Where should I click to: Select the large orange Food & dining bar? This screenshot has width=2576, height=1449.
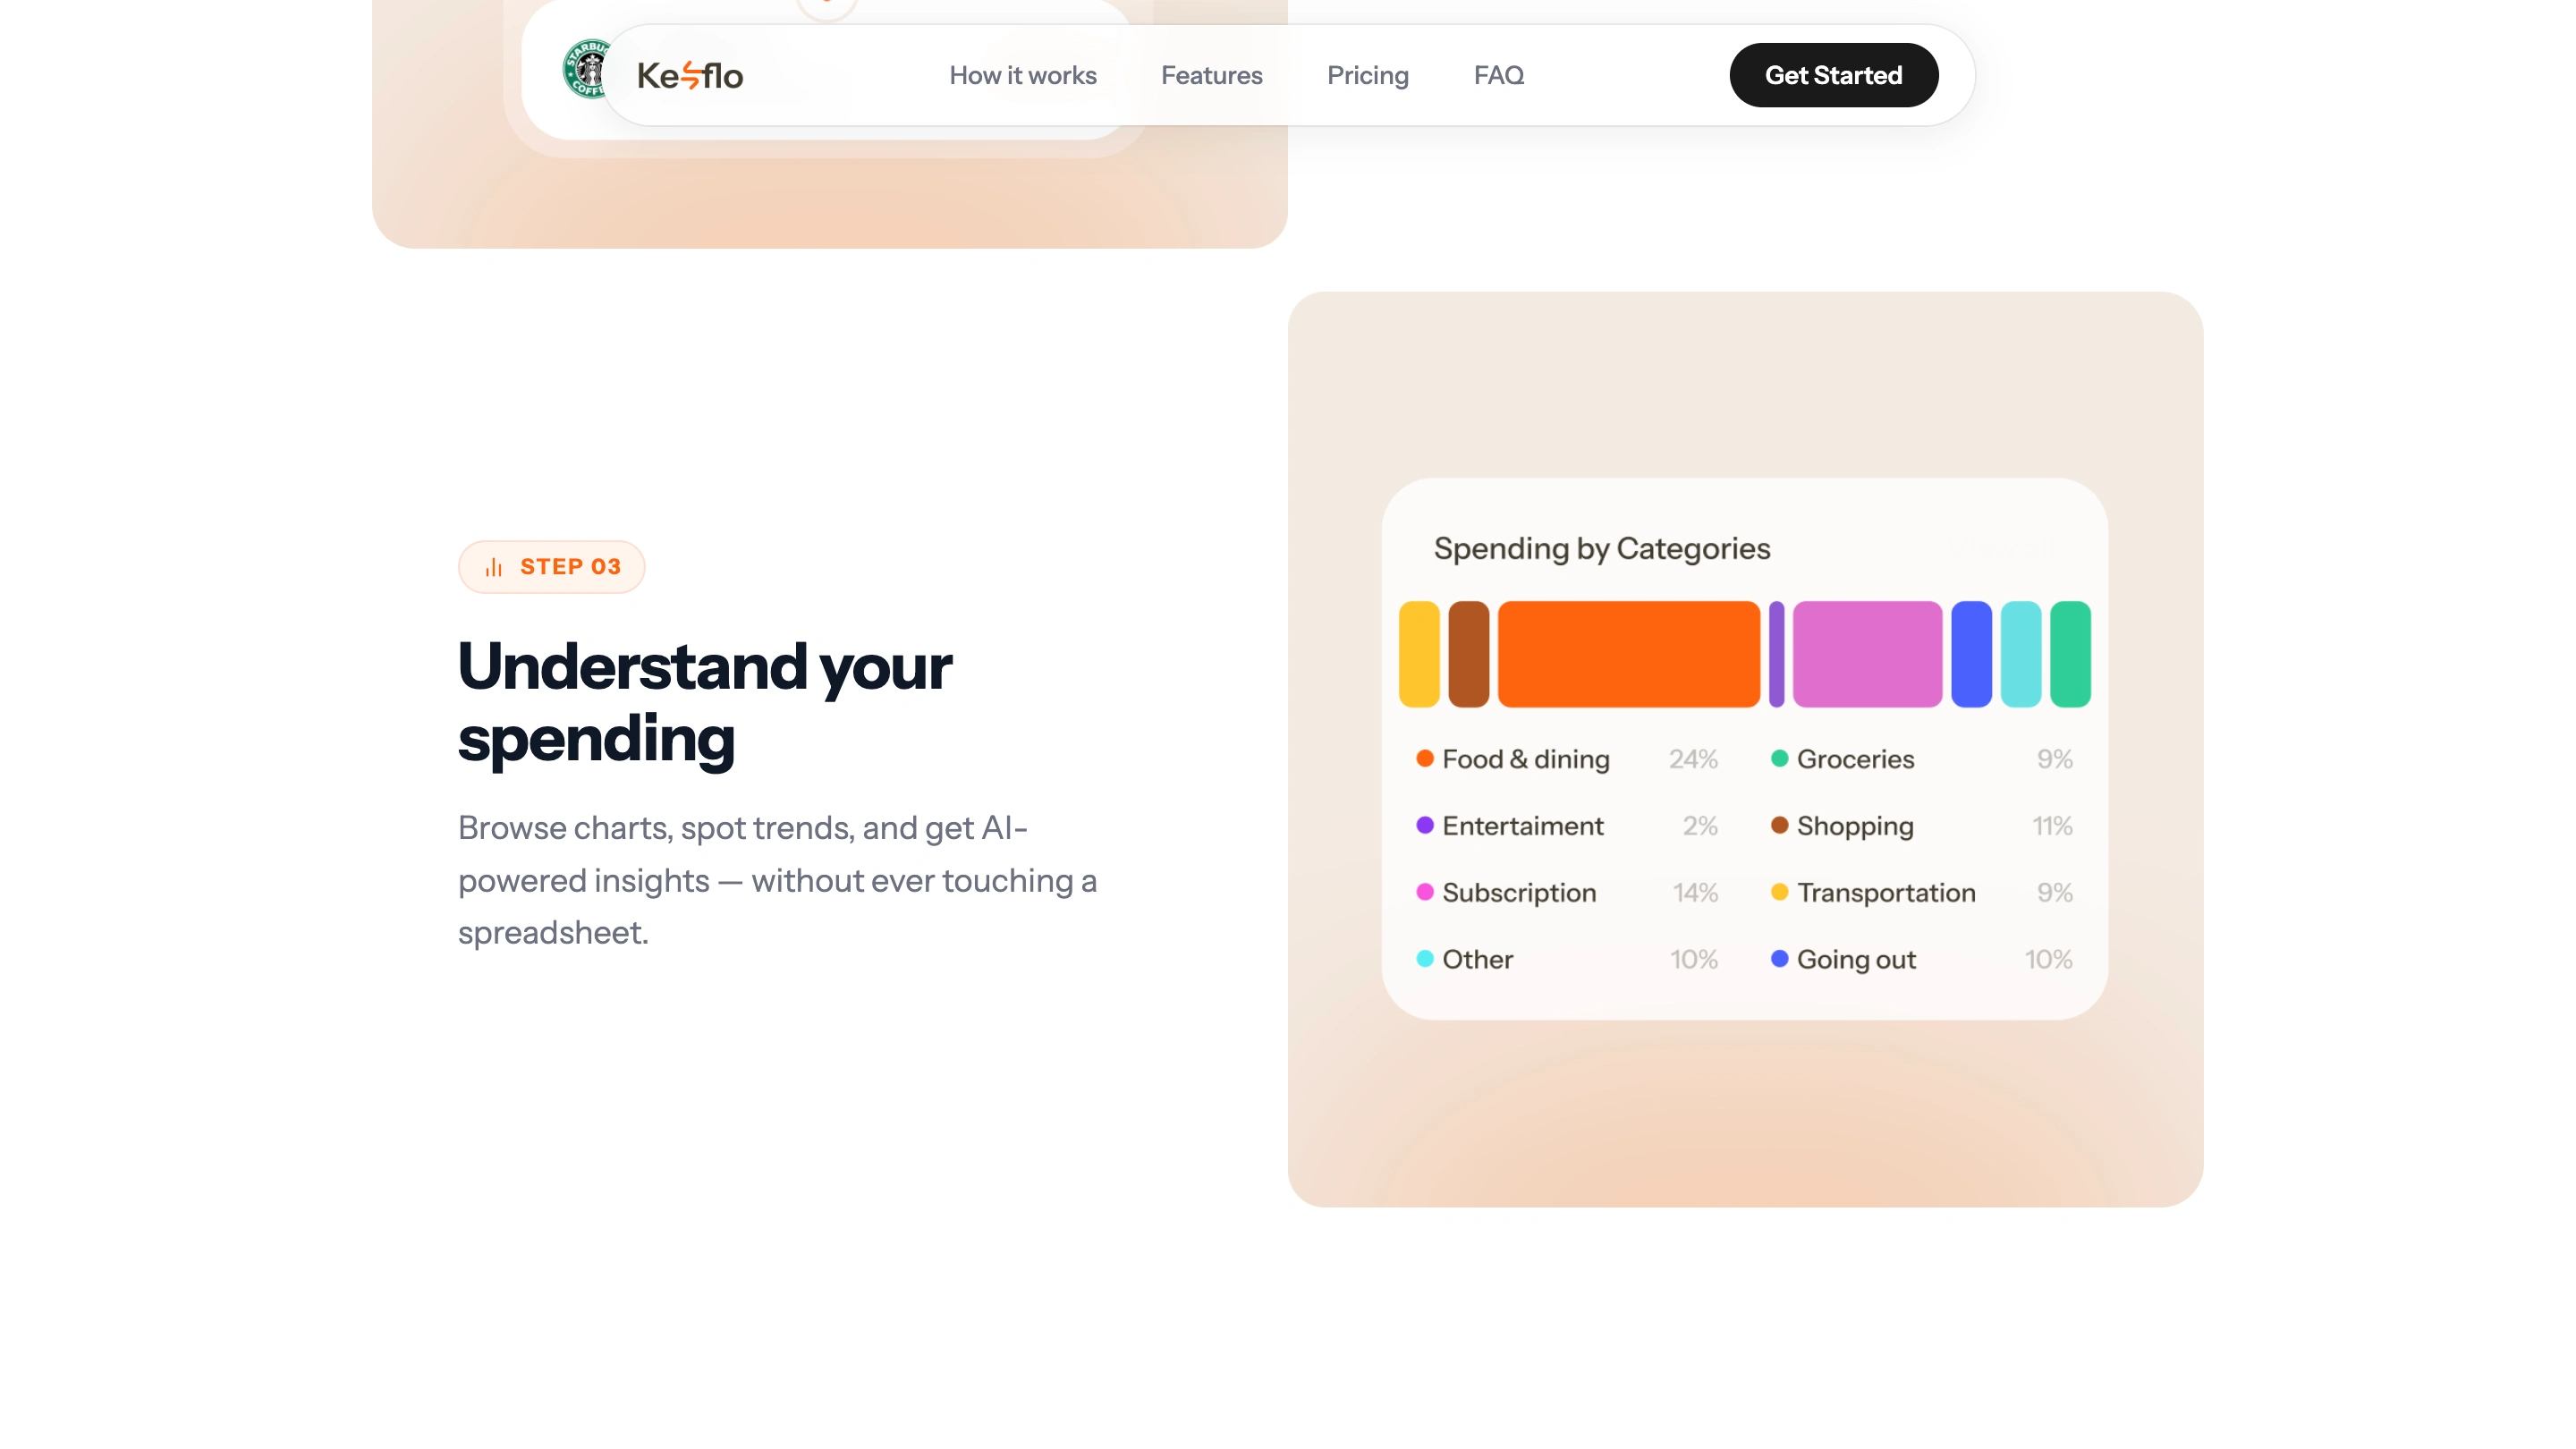[x=1628, y=654]
